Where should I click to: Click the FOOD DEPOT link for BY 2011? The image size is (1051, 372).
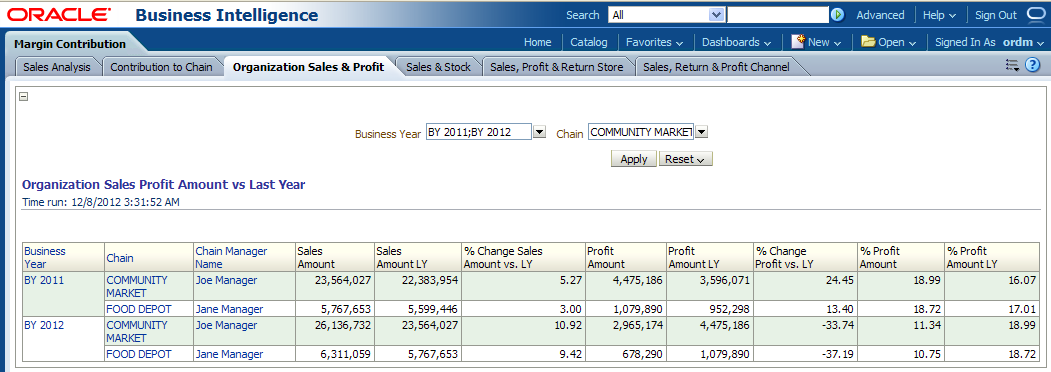(x=139, y=309)
